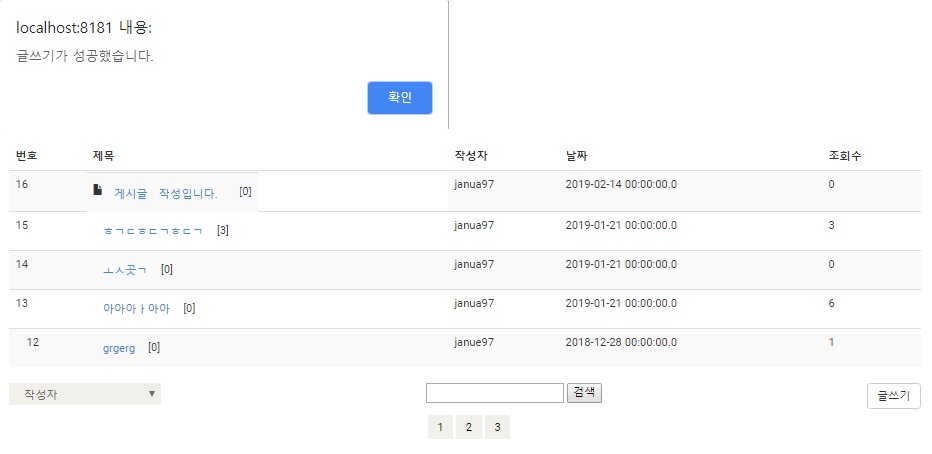The height and width of the screenshot is (454, 932).
Task: Open the post titled 게시글 작성입니다.
Action: click(166, 194)
